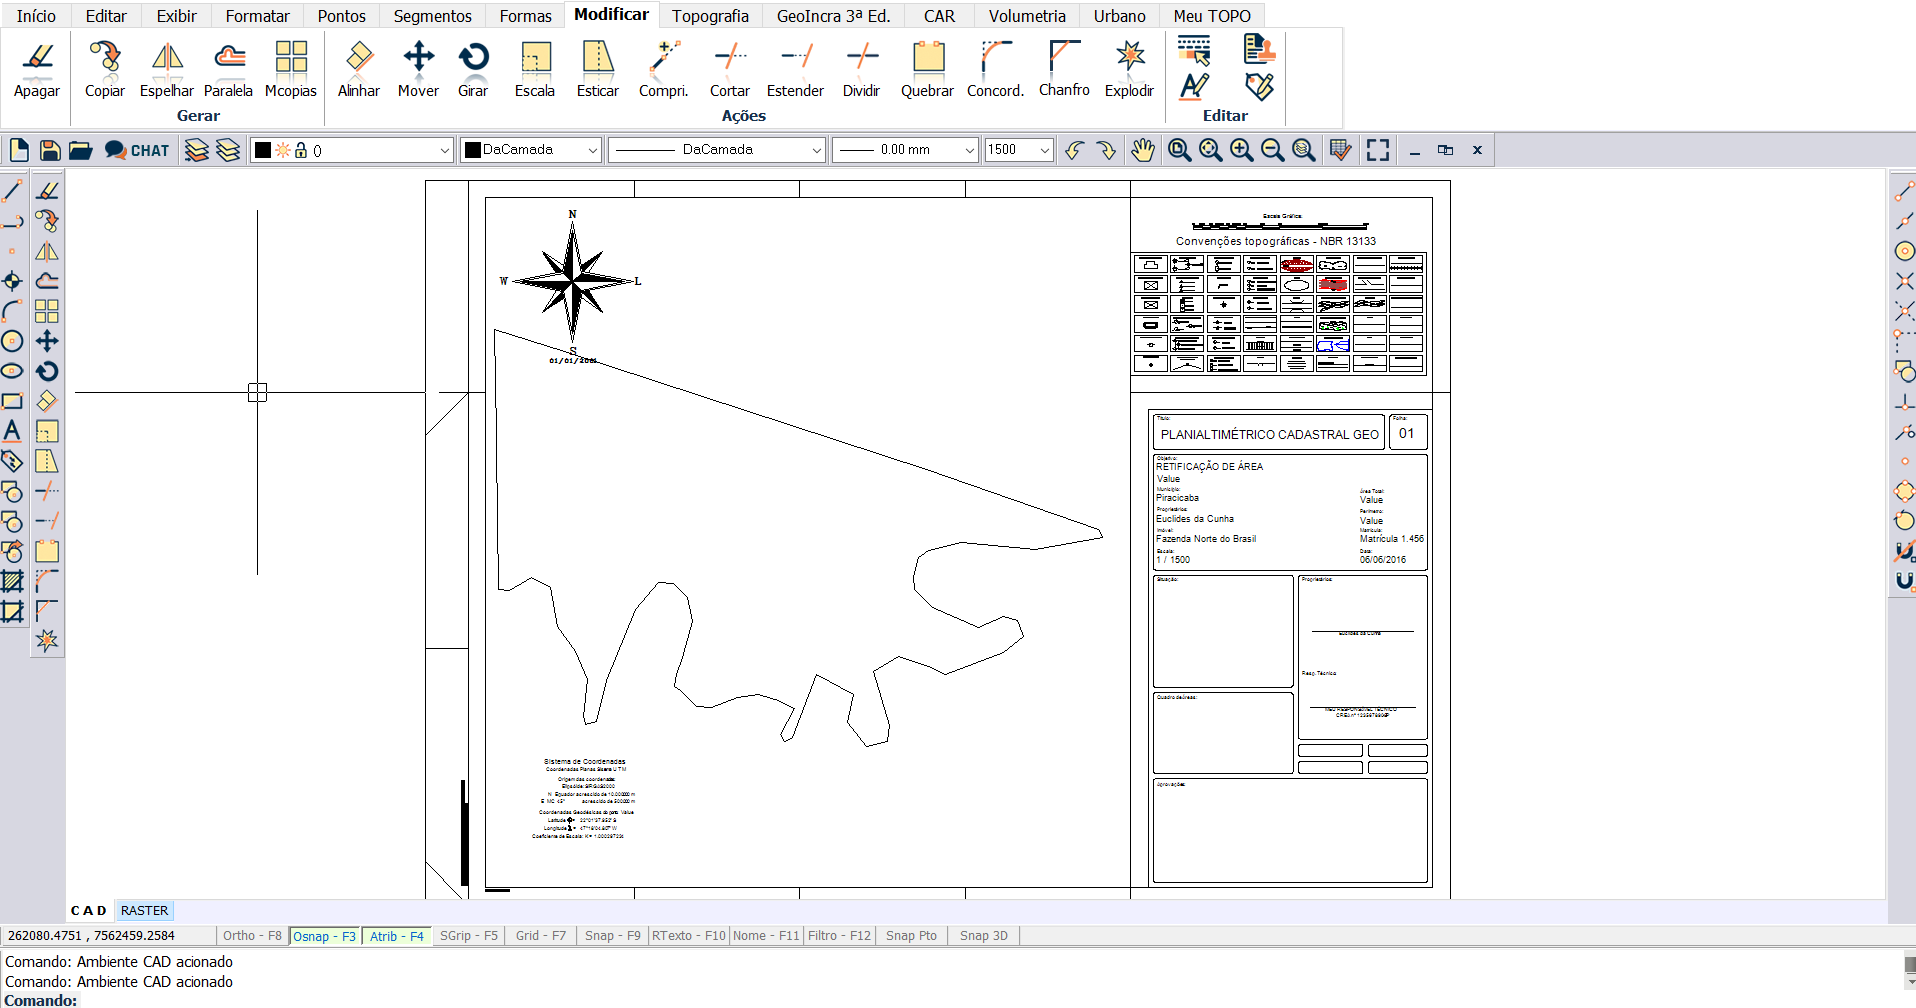Toggle Grid - F7 display
This screenshot has width=1916, height=1008.
click(x=540, y=936)
